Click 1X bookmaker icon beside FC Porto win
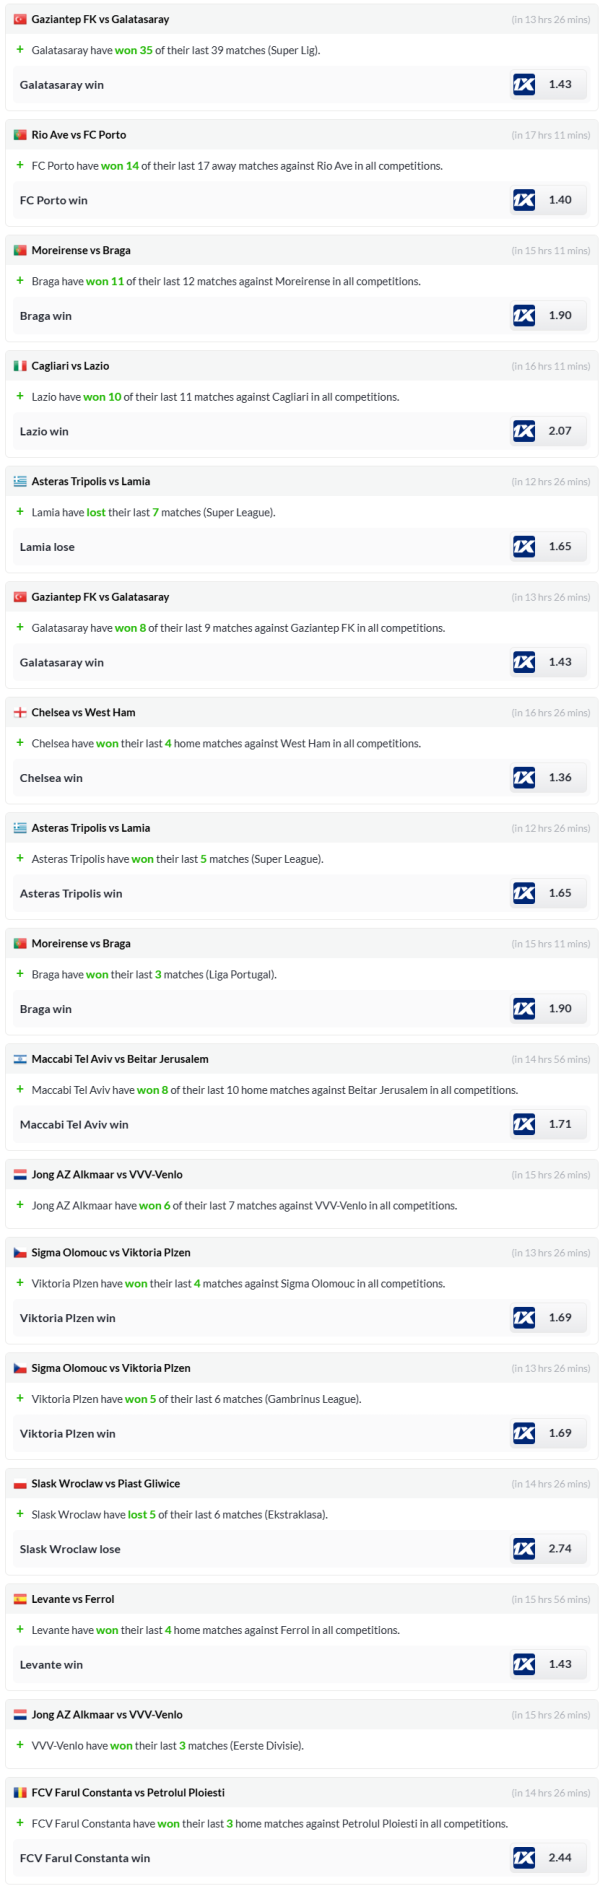This screenshot has height=1886, width=600. pyautogui.click(x=524, y=200)
